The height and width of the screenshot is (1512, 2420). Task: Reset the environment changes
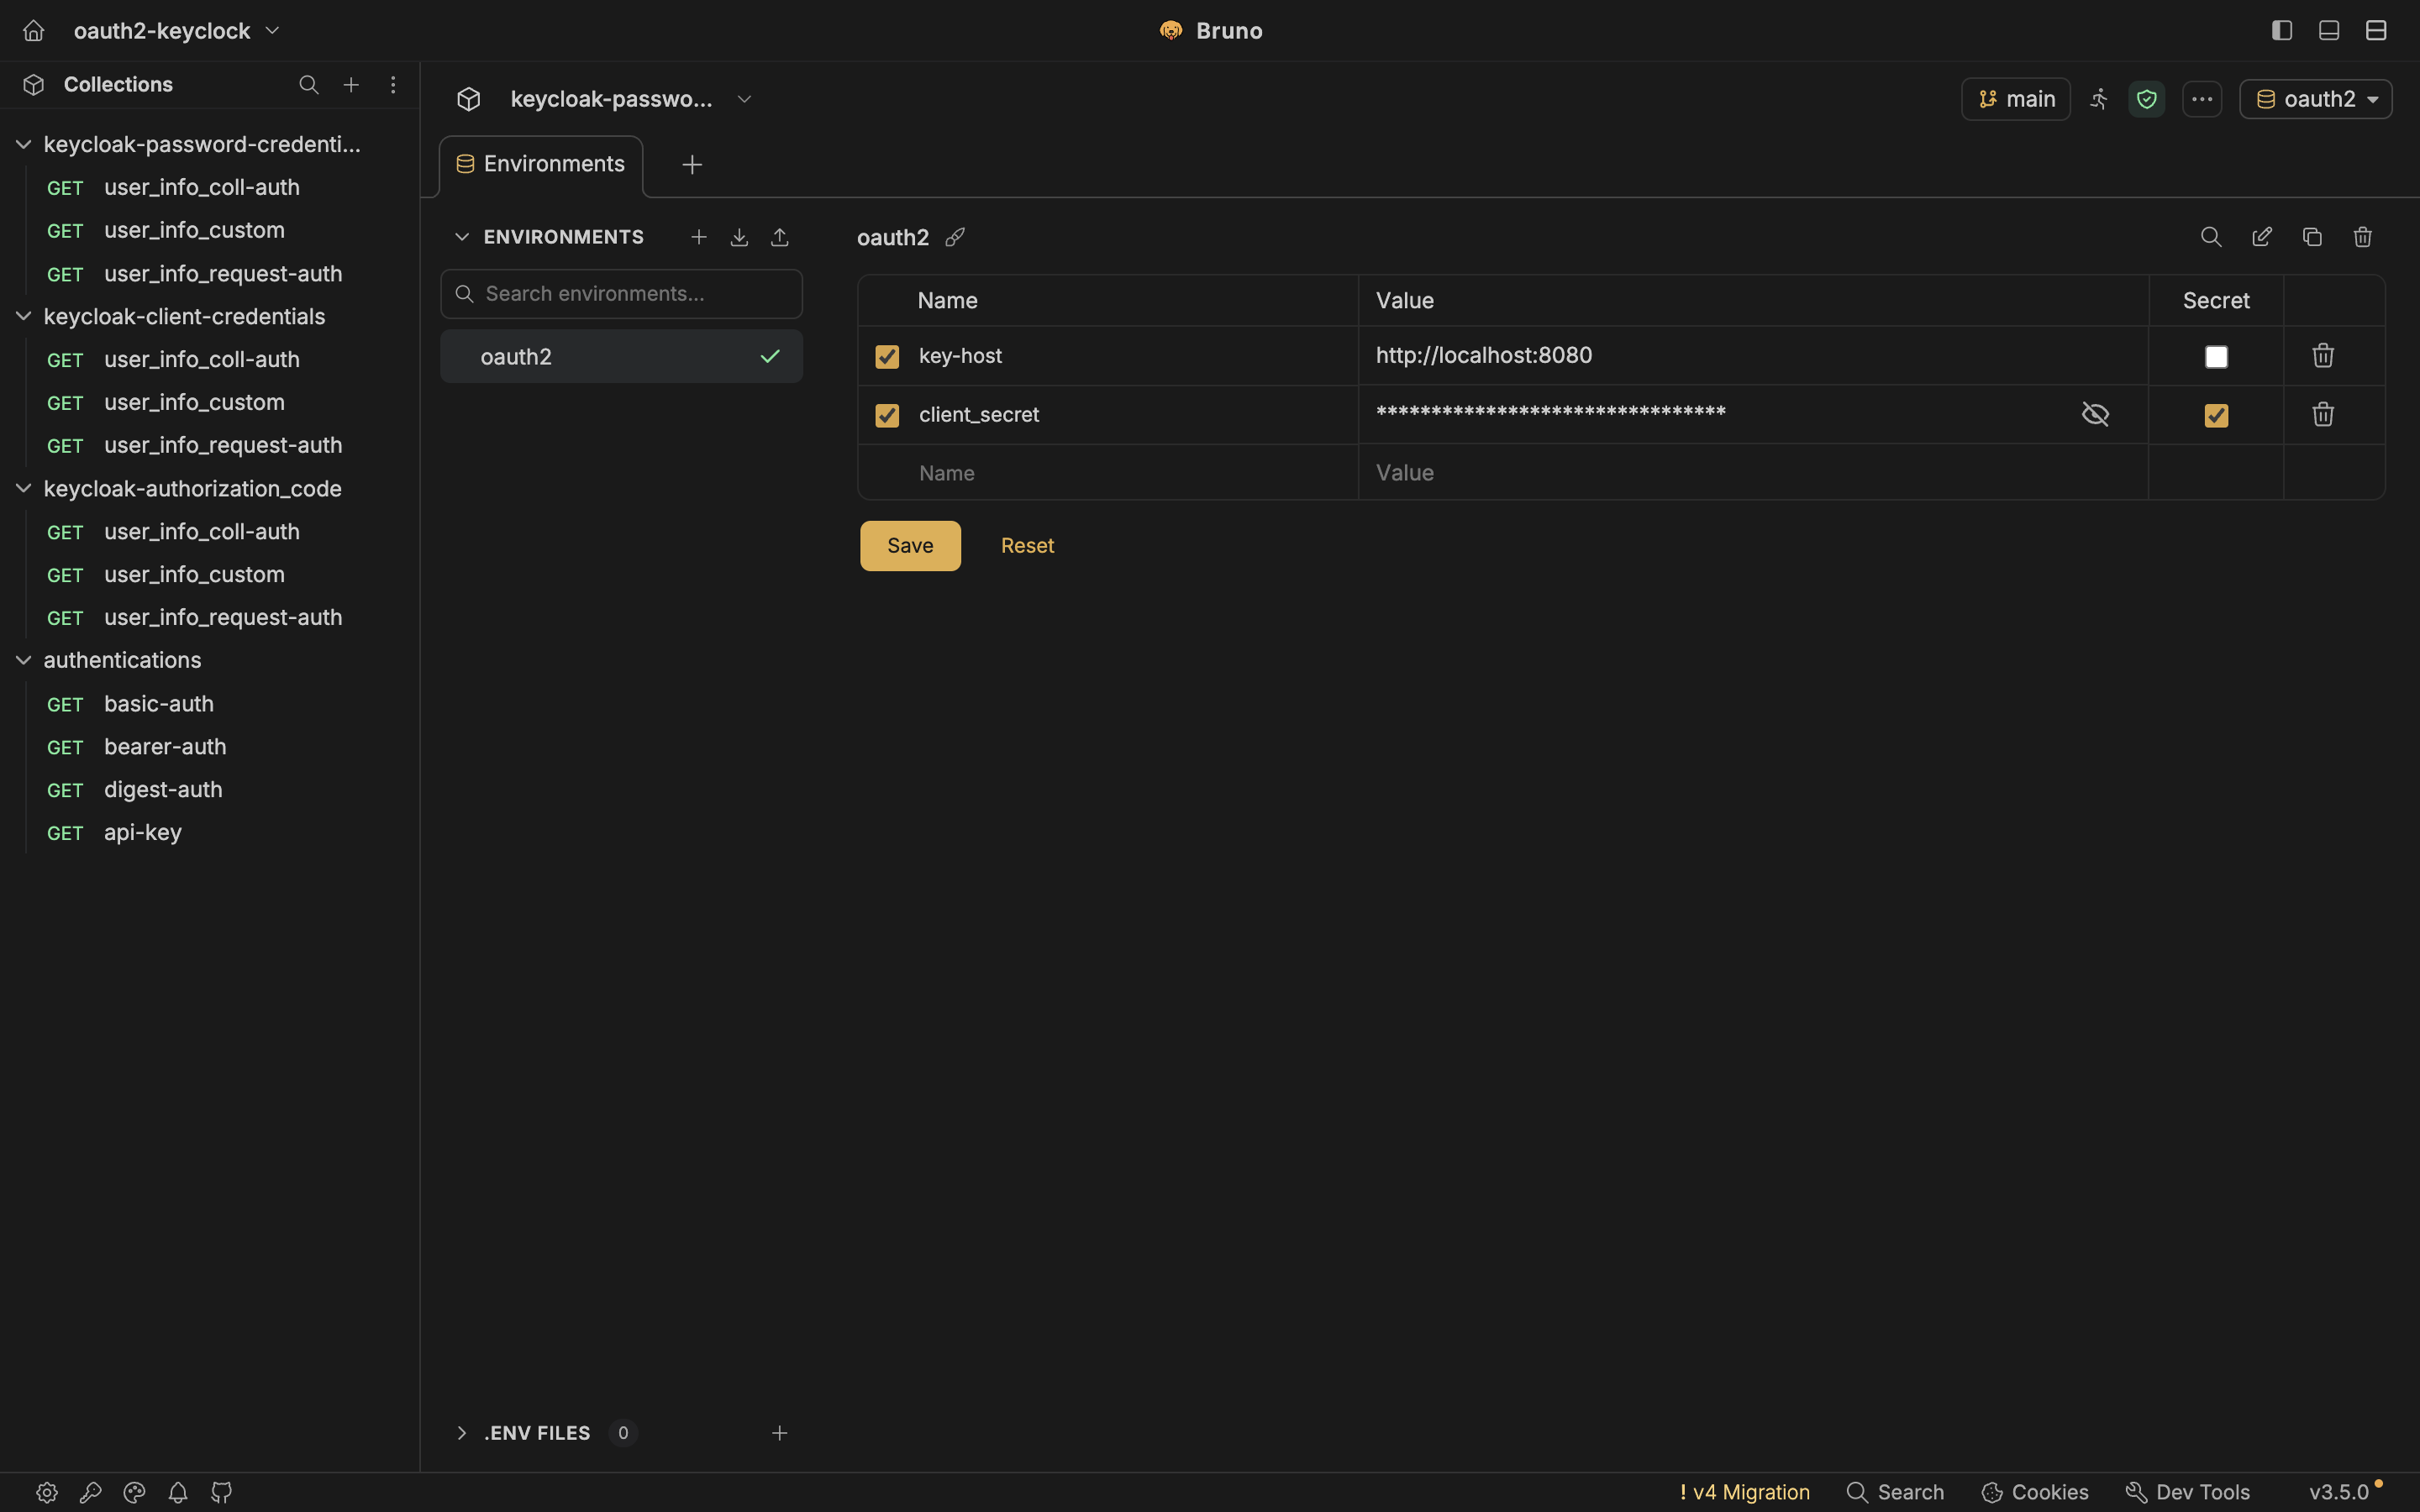point(1027,546)
